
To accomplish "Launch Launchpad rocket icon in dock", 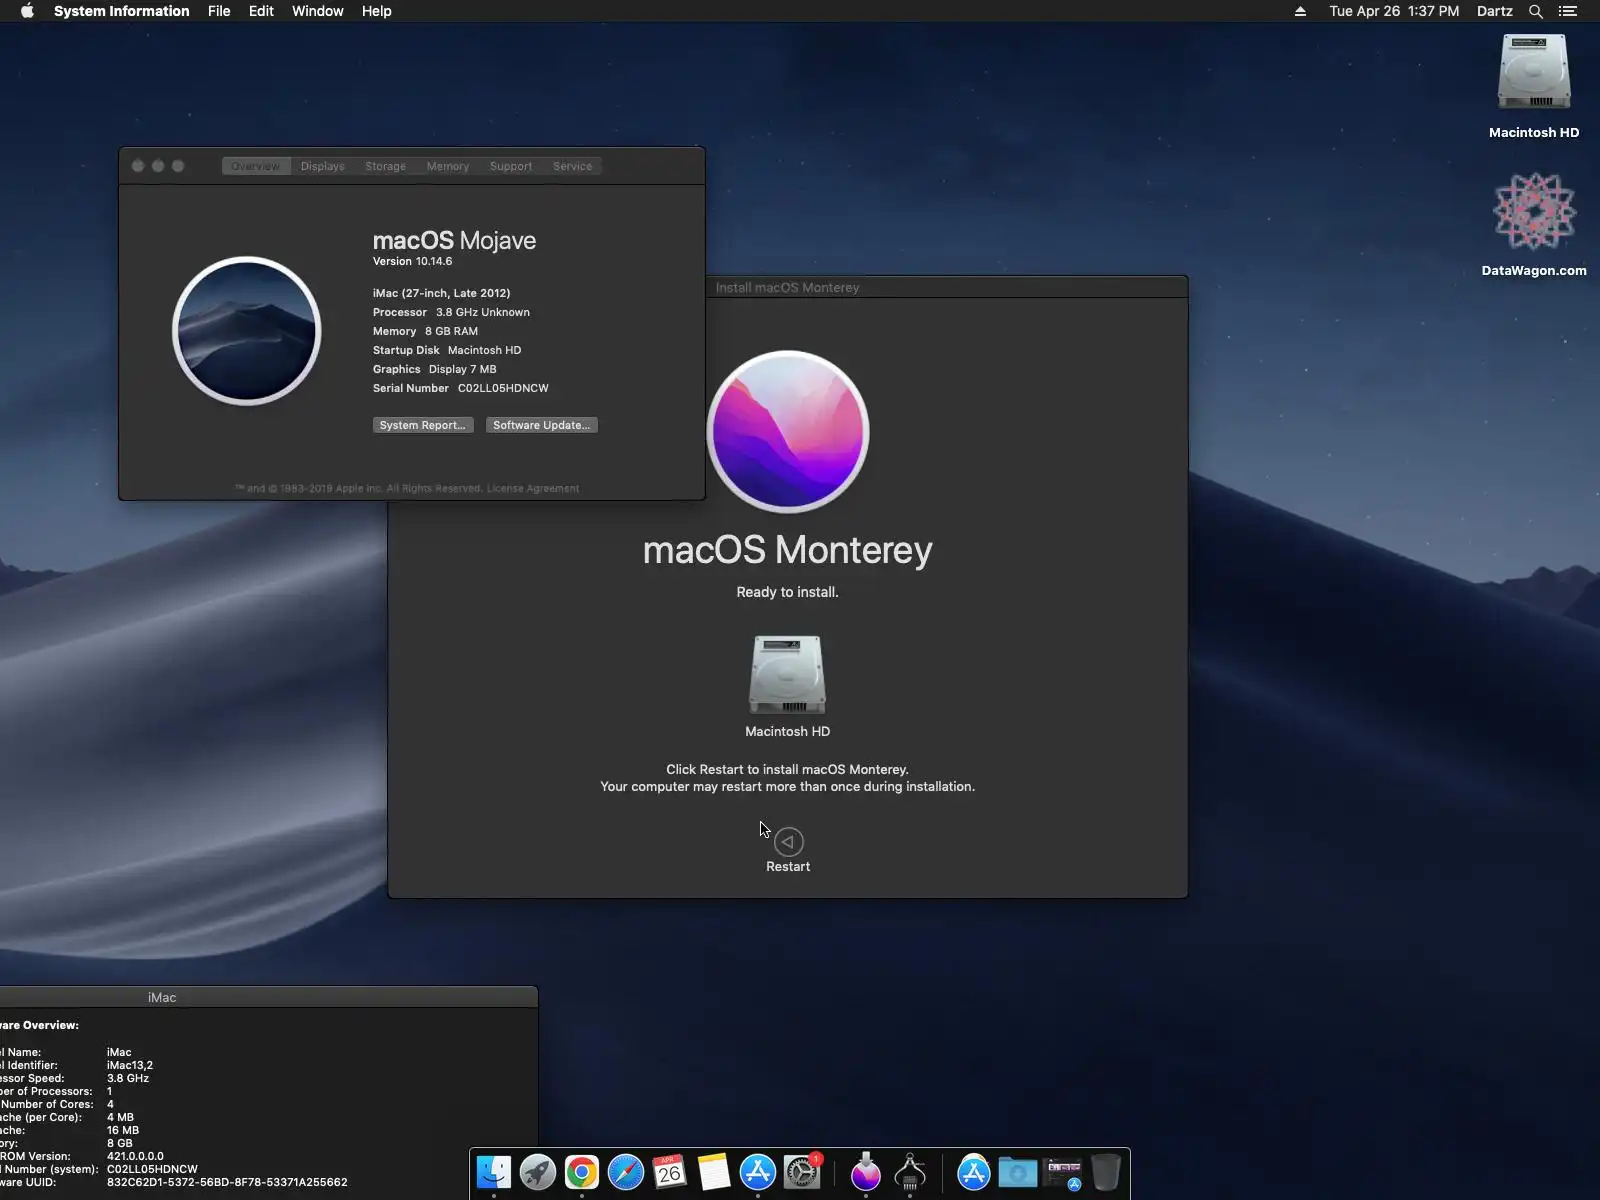I will point(538,1172).
